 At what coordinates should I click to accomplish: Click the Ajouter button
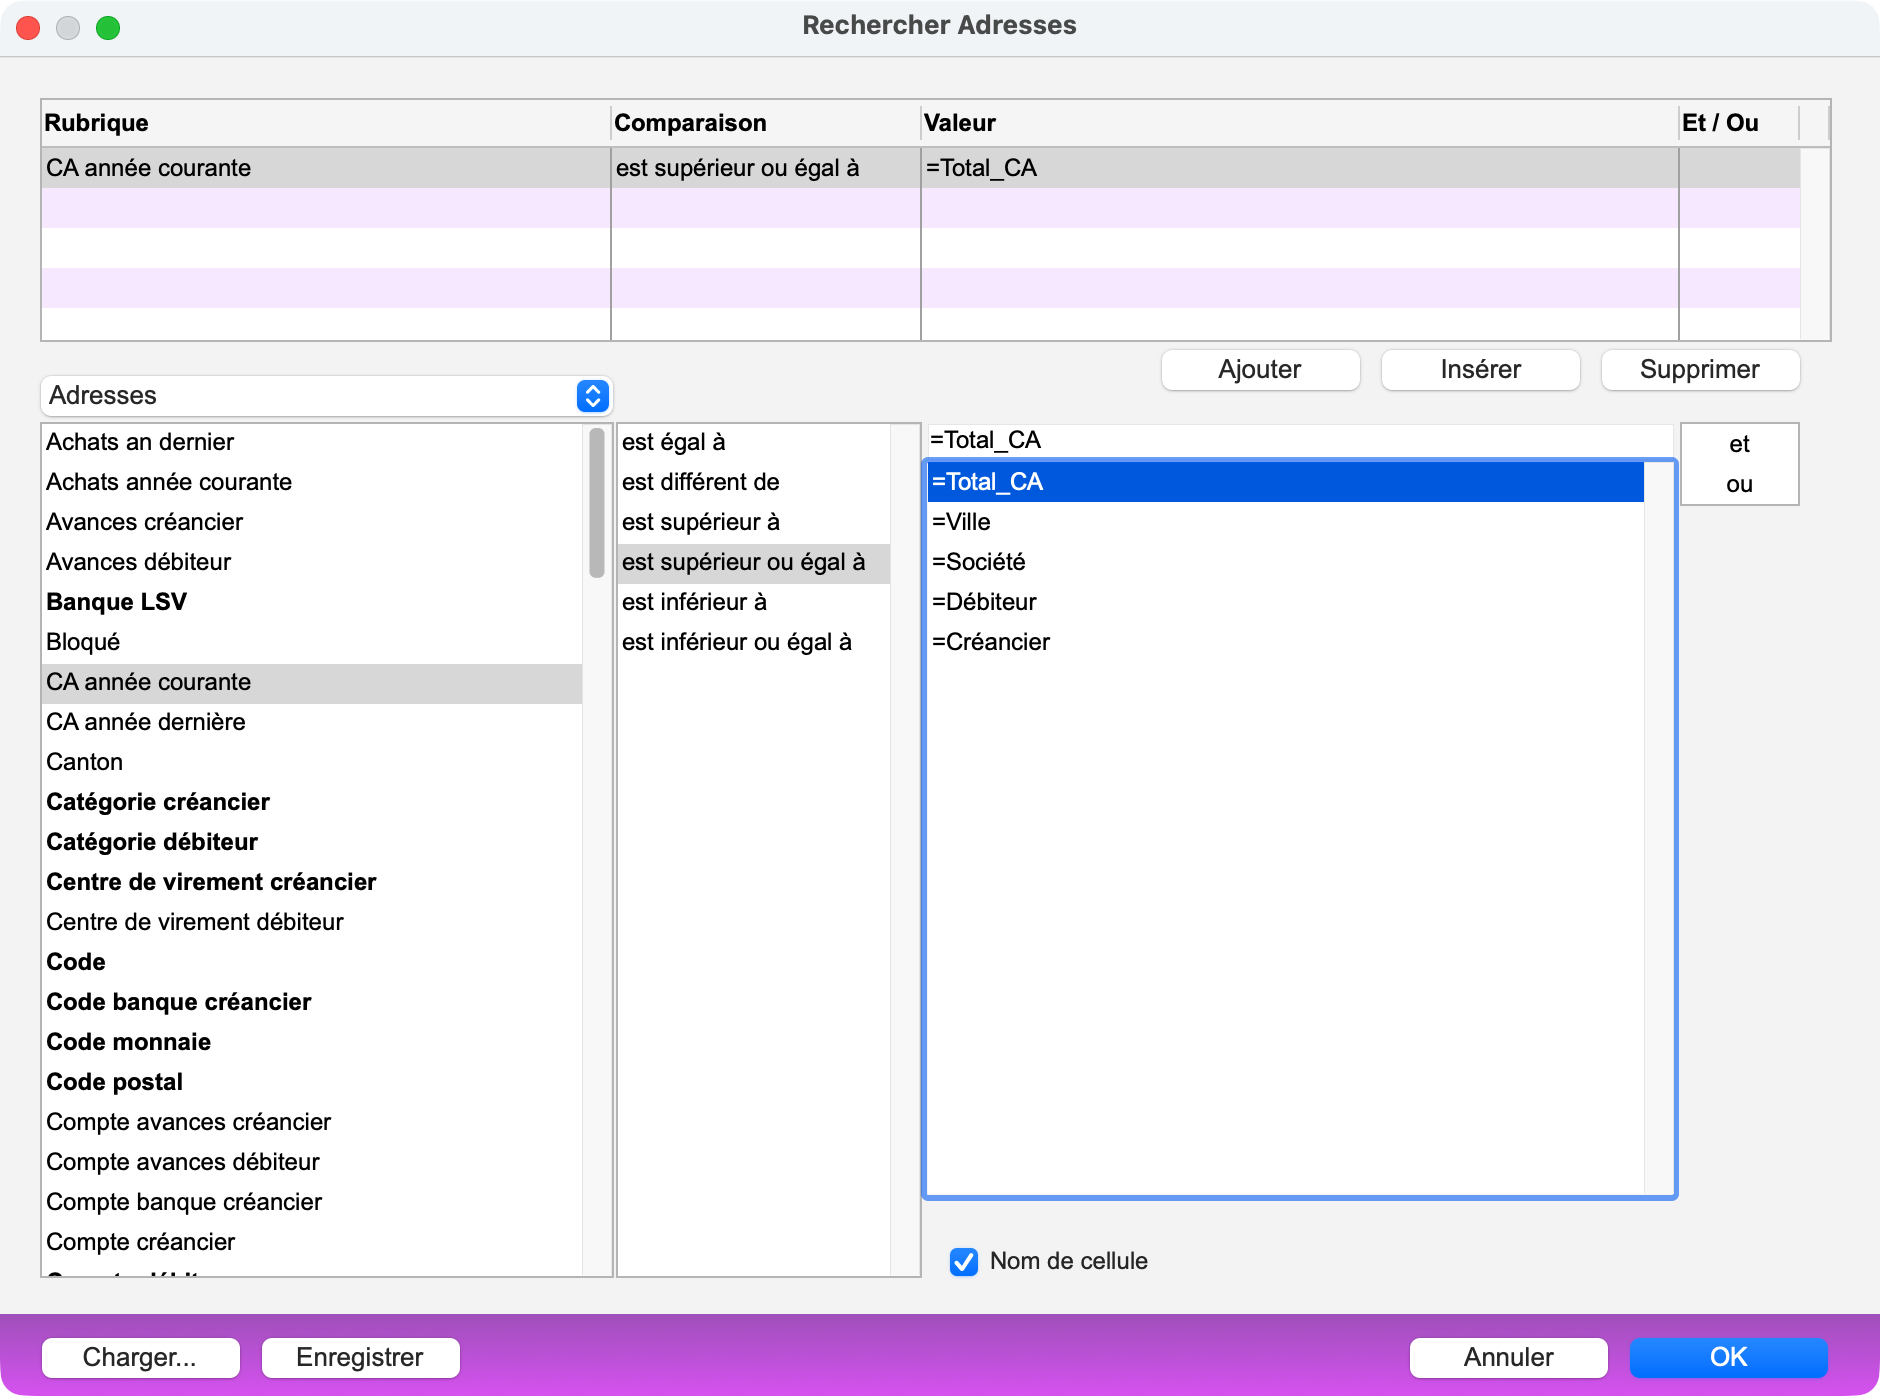1259,370
